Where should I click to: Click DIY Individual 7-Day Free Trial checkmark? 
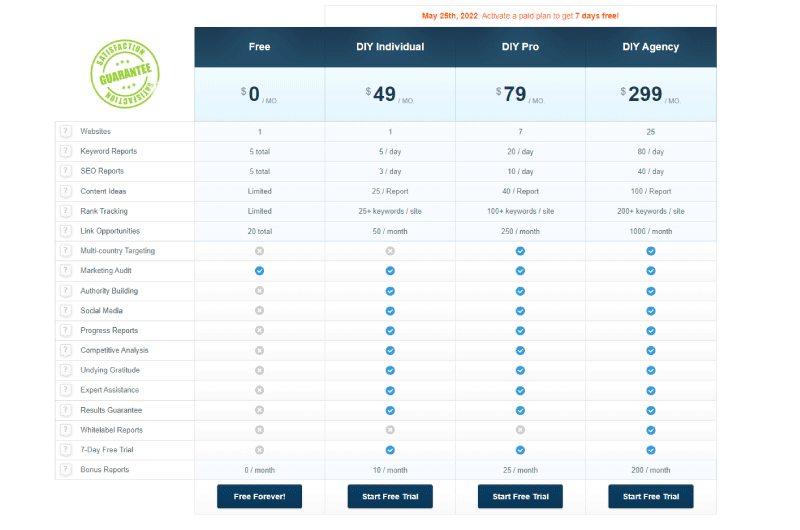(390, 450)
